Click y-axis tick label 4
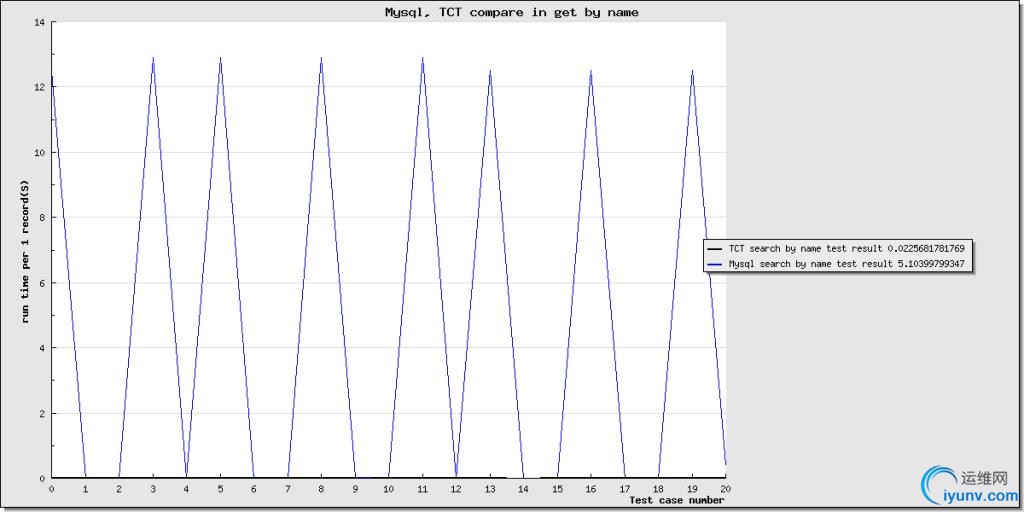The height and width of the screenshot is (512, 1024). 42,348
